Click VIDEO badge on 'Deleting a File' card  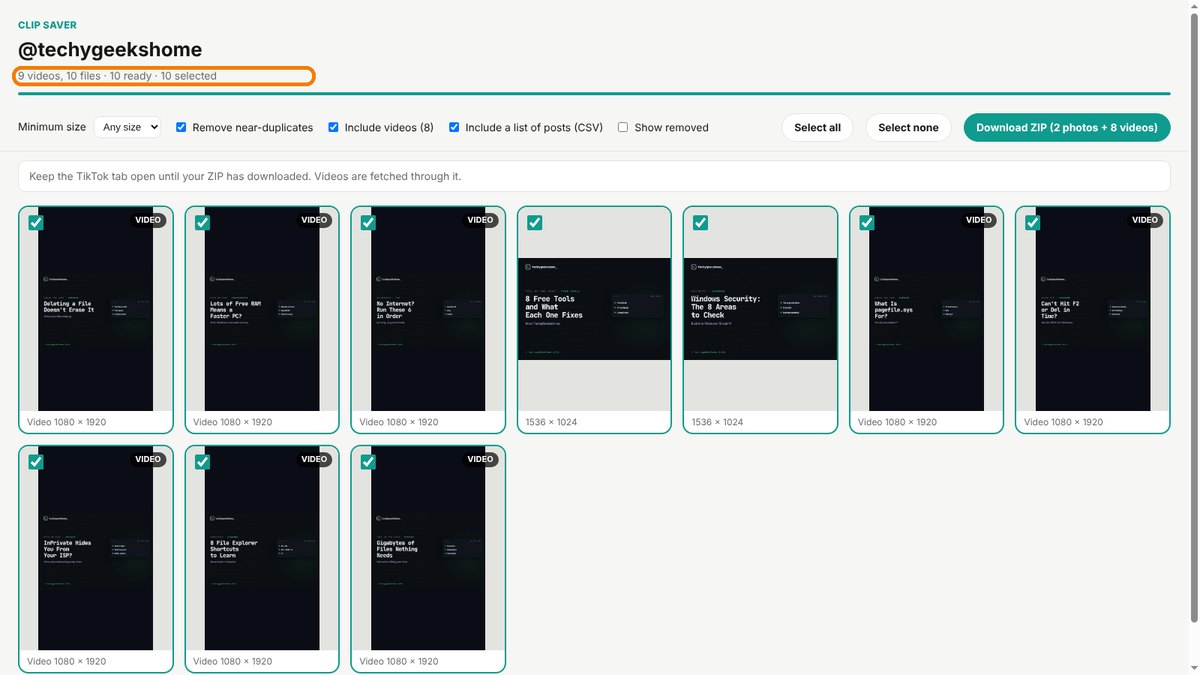[x=148, y=220]
